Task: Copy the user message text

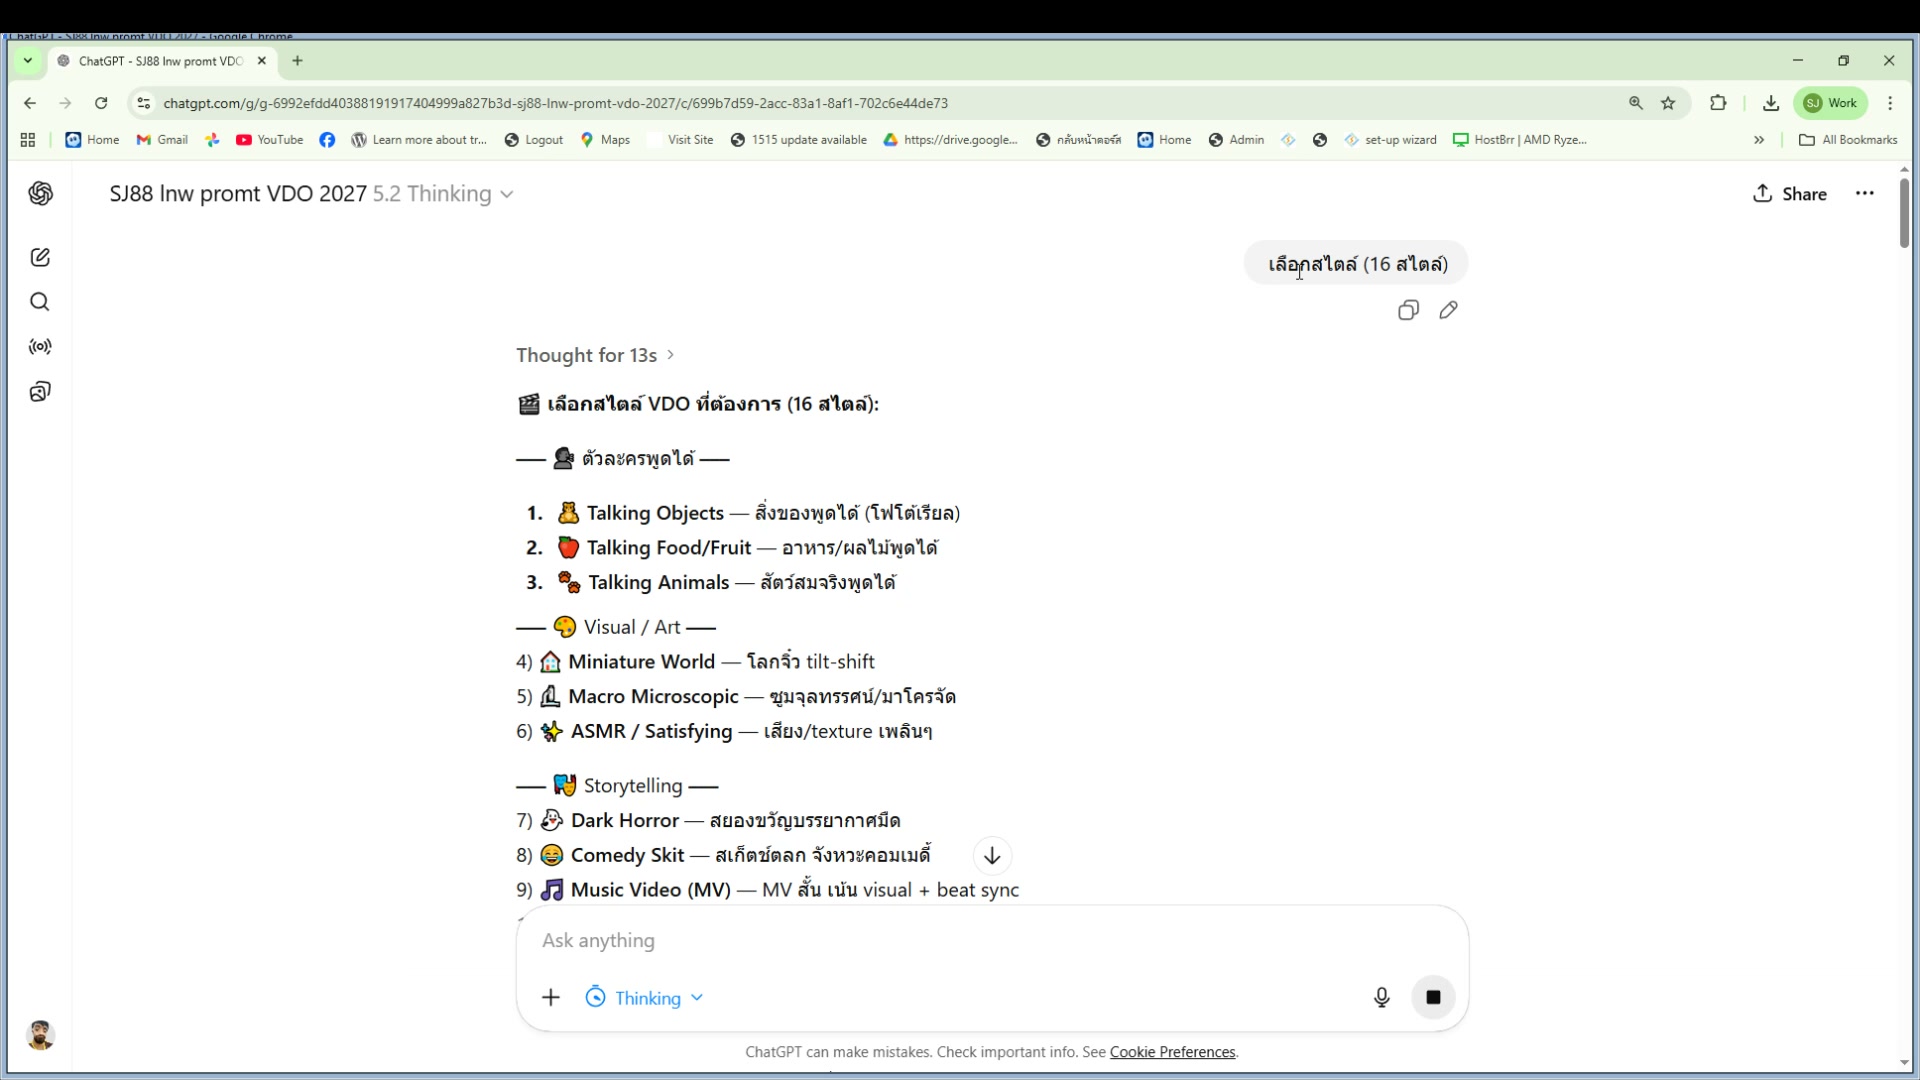Action: pyautogui.click(x=1408, y=310)
